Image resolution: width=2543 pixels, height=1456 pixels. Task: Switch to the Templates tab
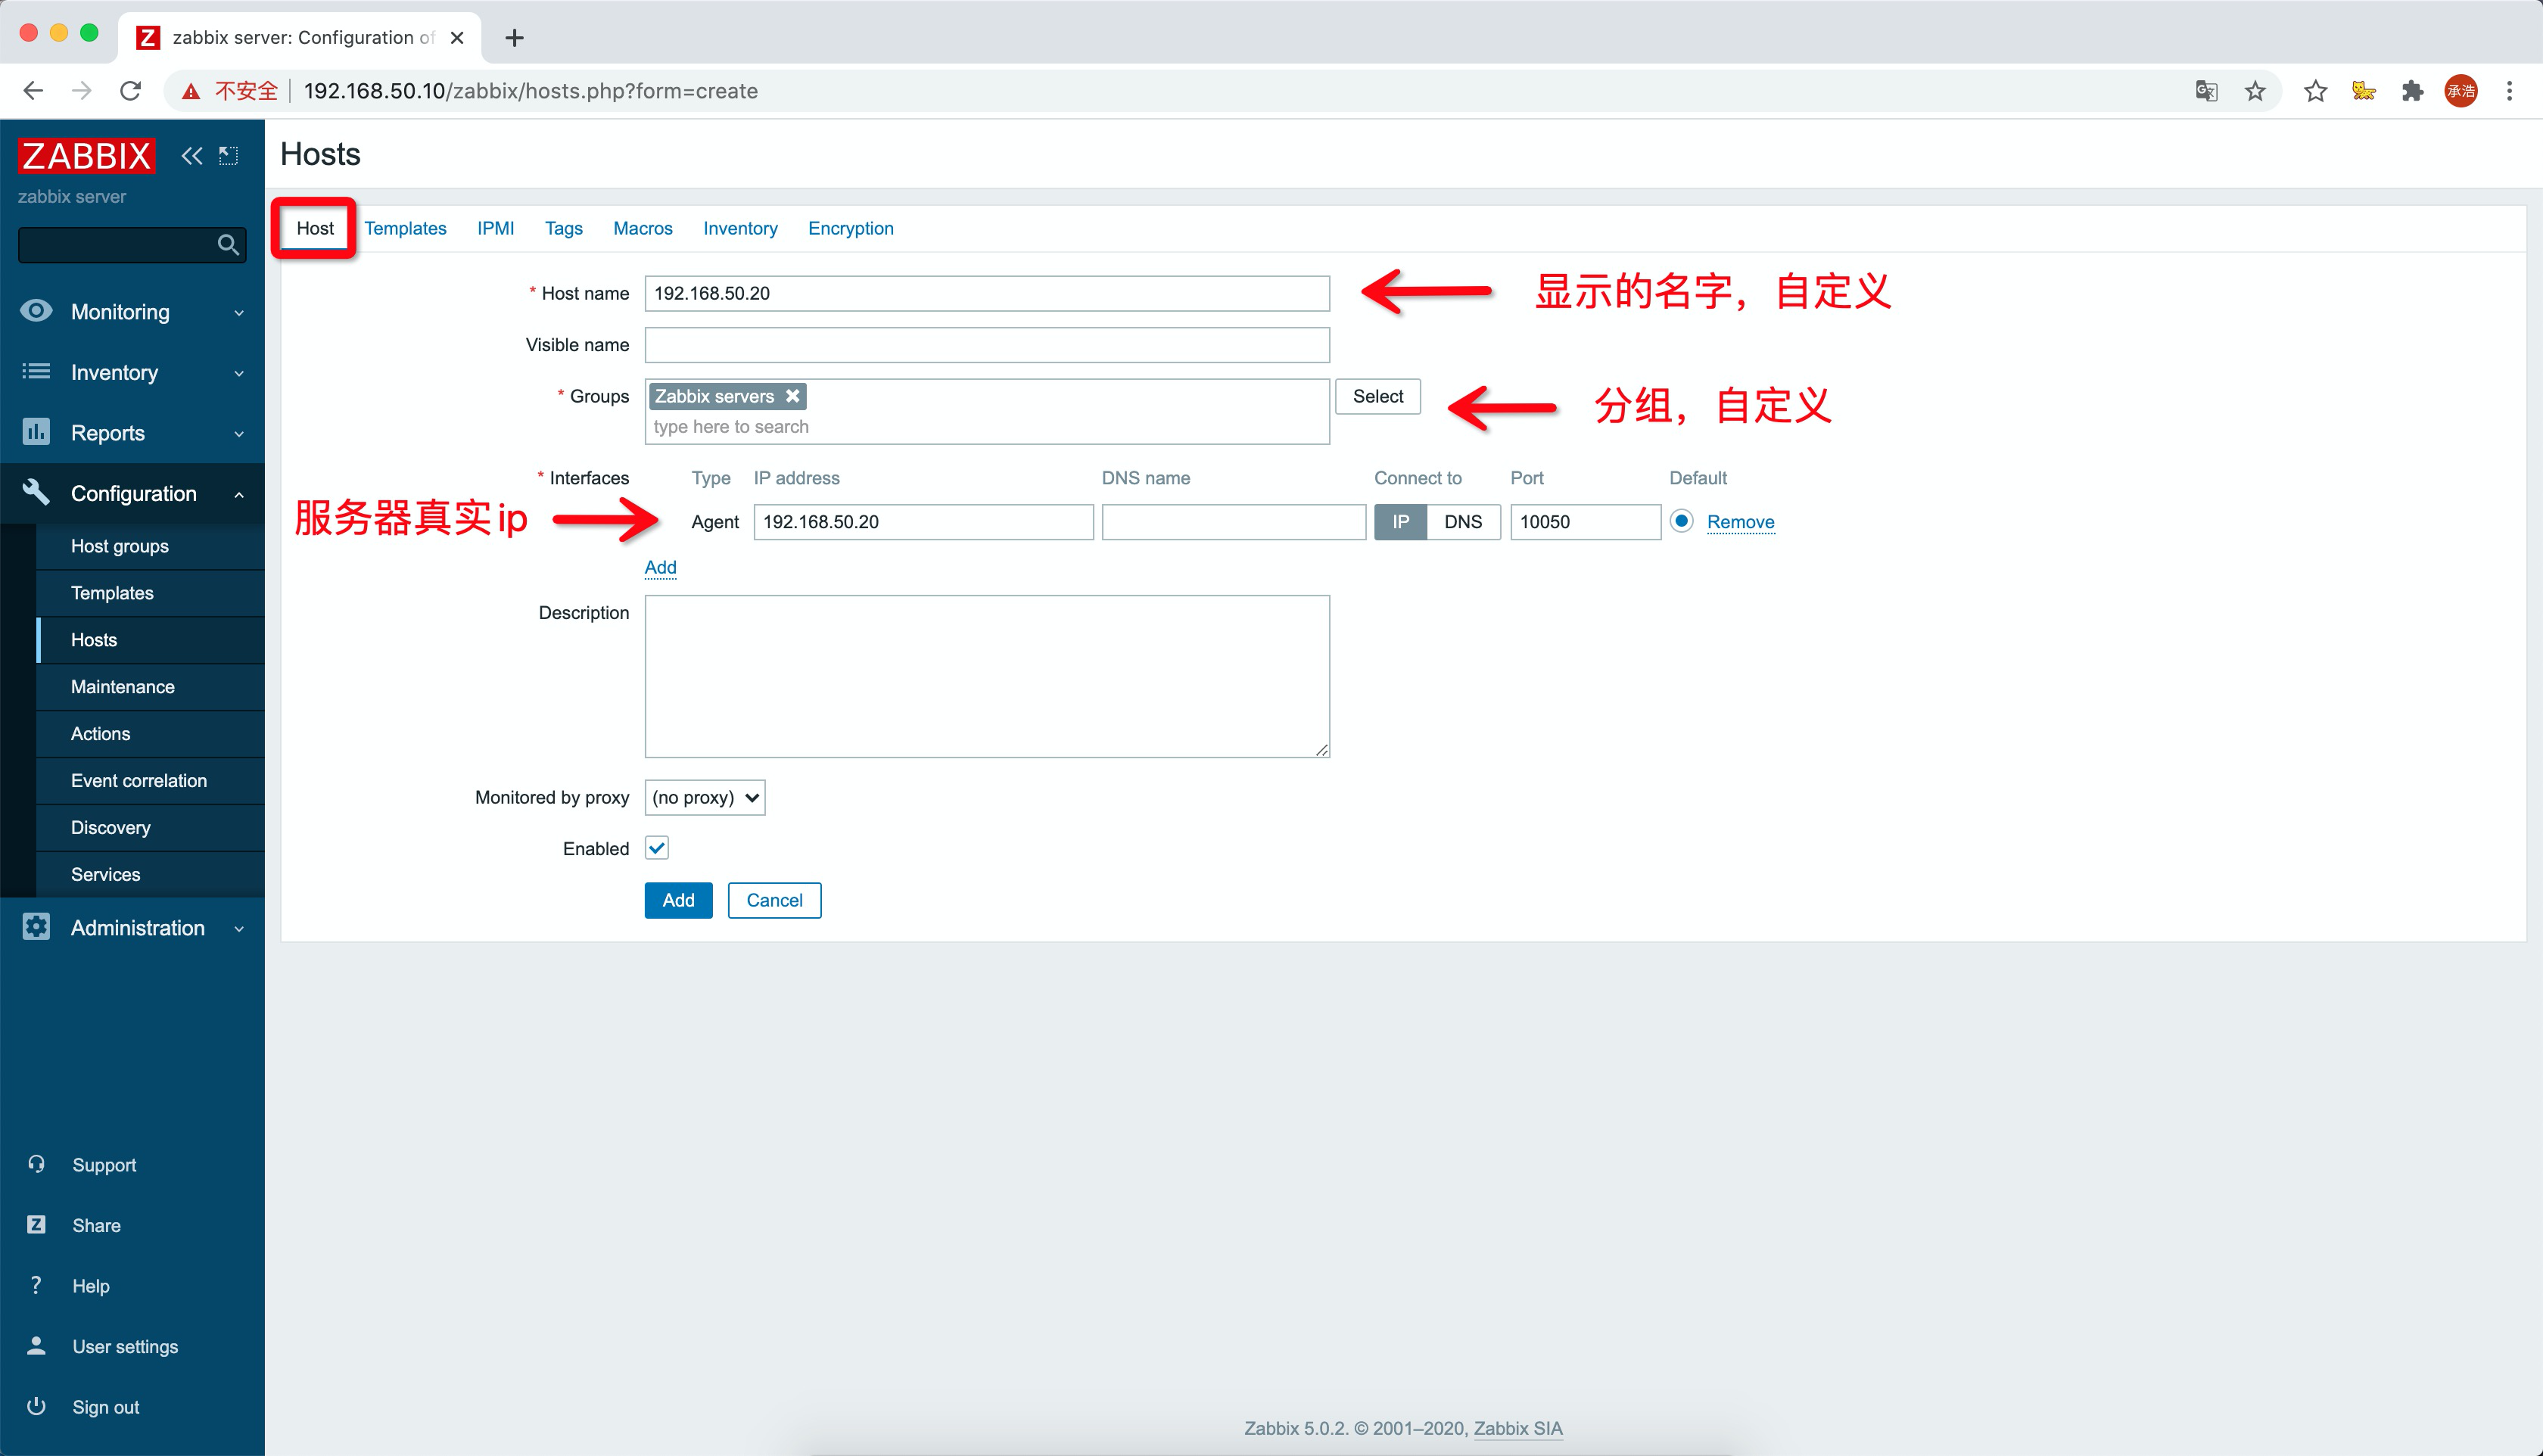[405, 228]
